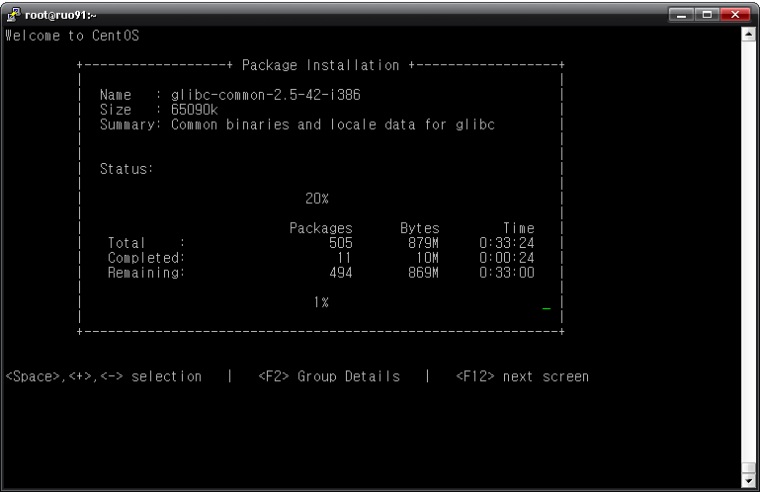Click the Packages column header

321,228
